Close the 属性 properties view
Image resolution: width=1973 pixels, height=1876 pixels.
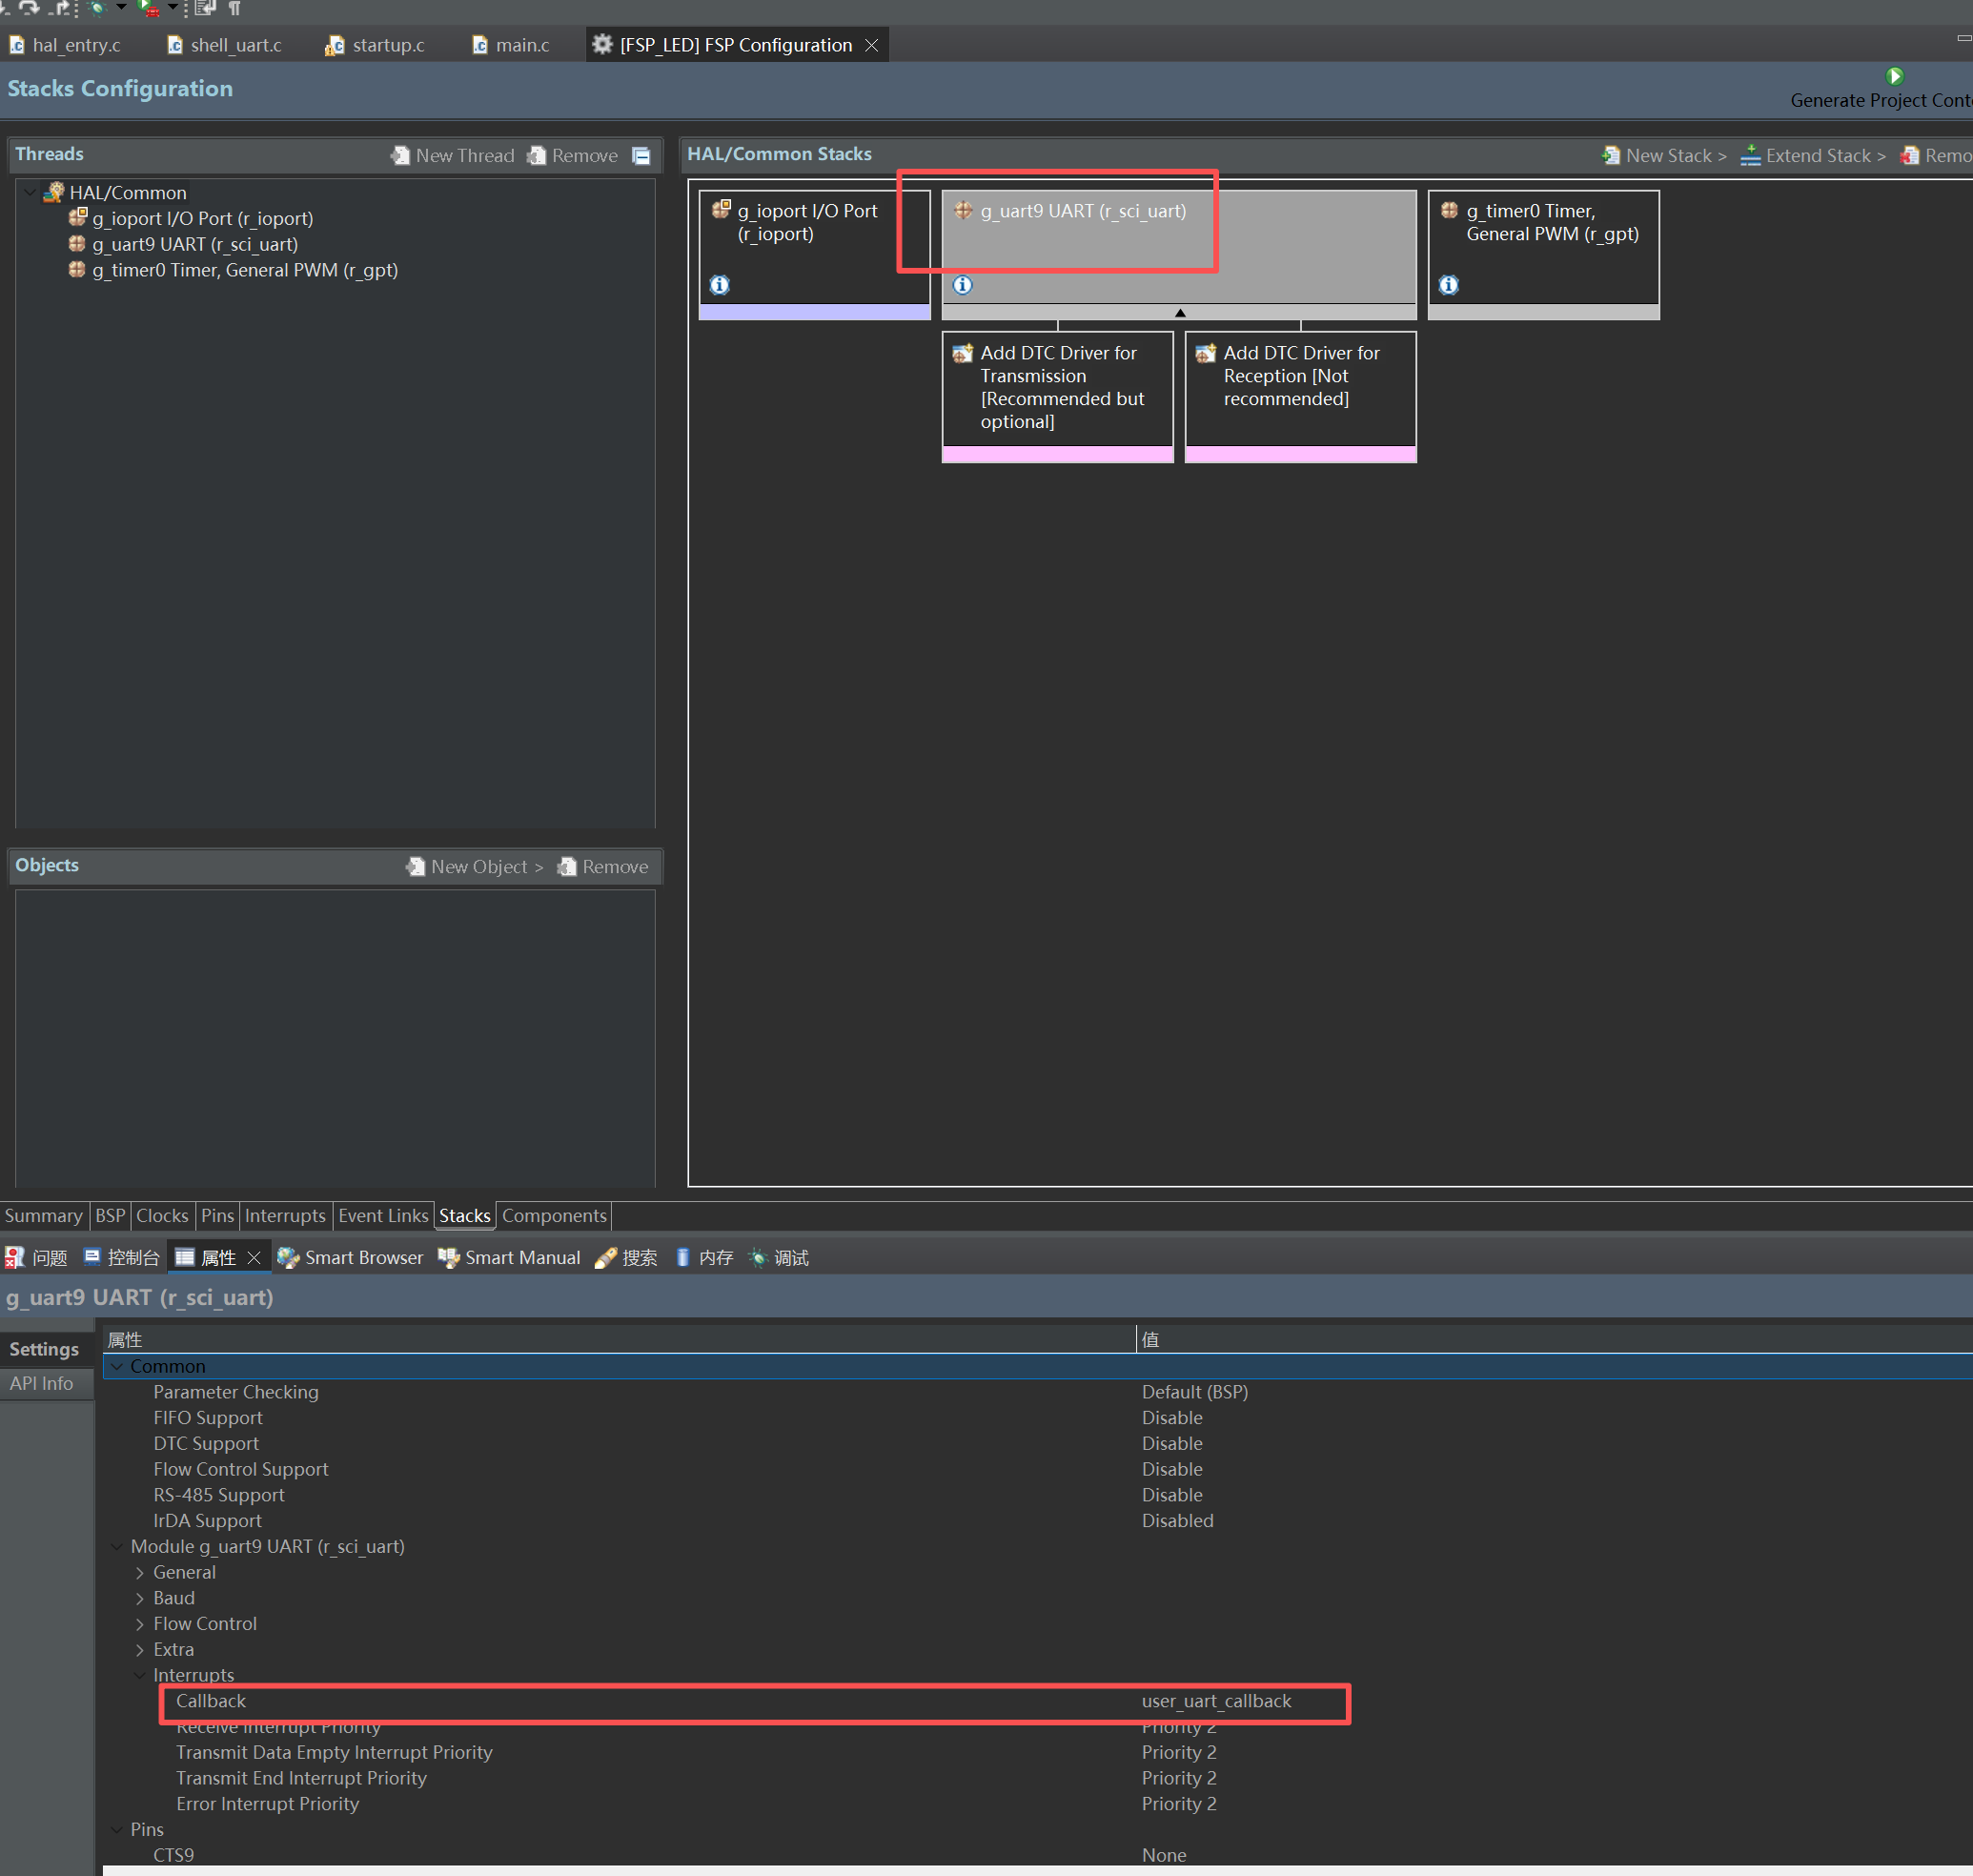[254, 1257]
